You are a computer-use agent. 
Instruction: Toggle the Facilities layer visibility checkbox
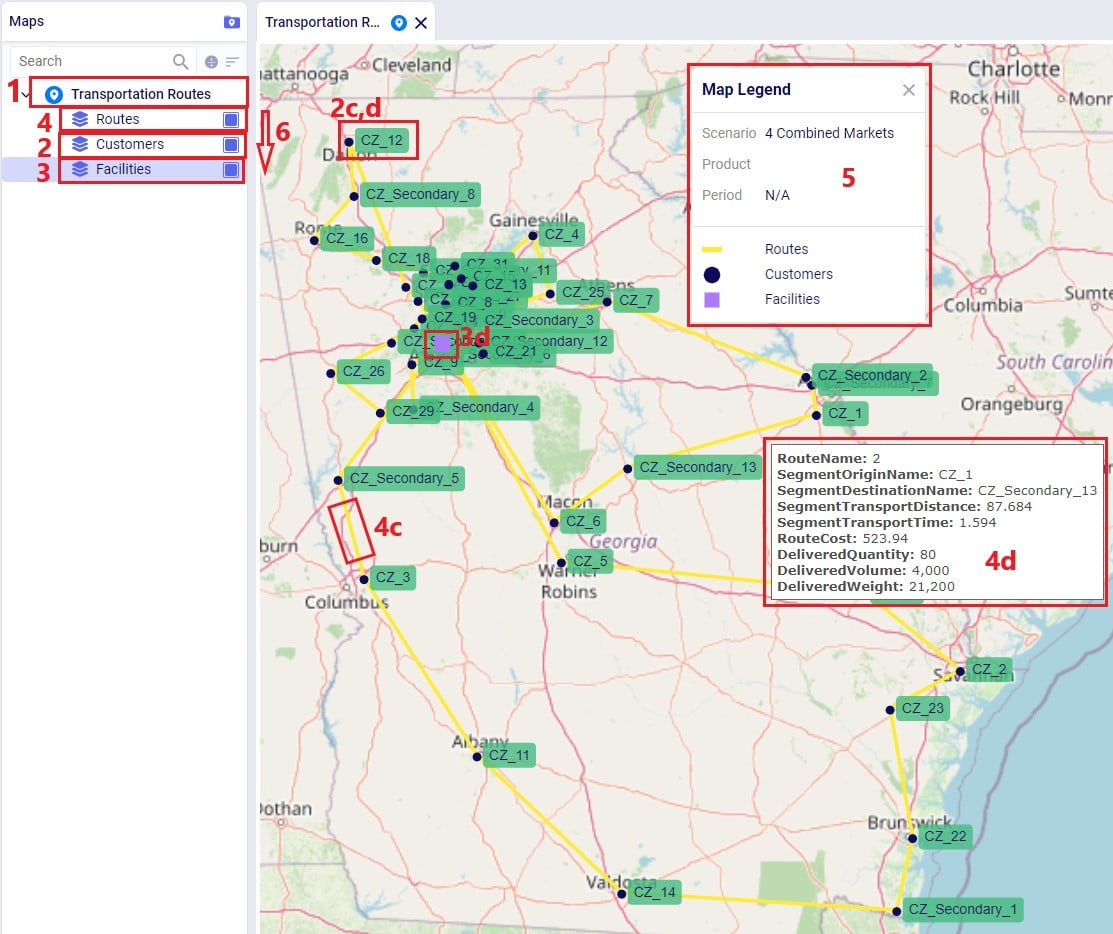(231, 170)
